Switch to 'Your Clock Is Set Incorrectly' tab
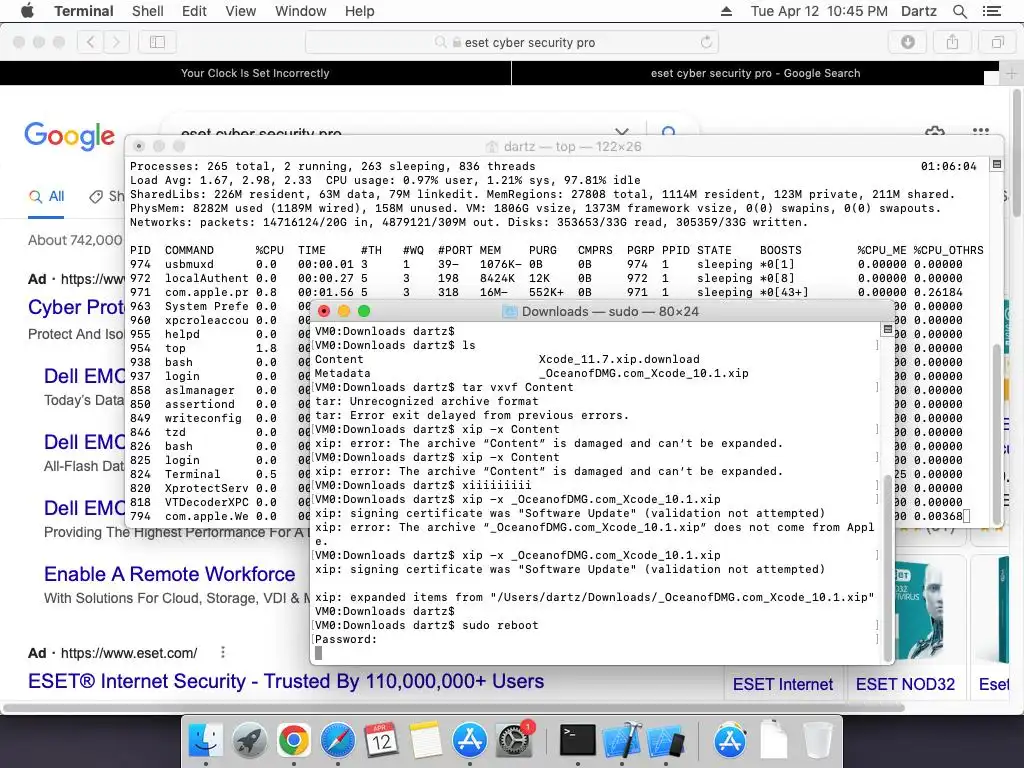This screenshot has height=768, width=1024. tap(255, 73)
